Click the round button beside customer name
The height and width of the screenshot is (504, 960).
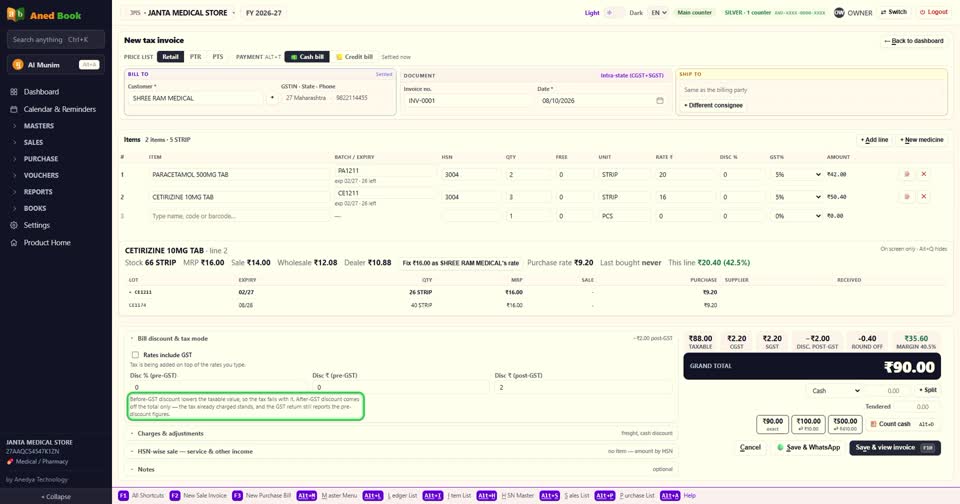(272, 98)
